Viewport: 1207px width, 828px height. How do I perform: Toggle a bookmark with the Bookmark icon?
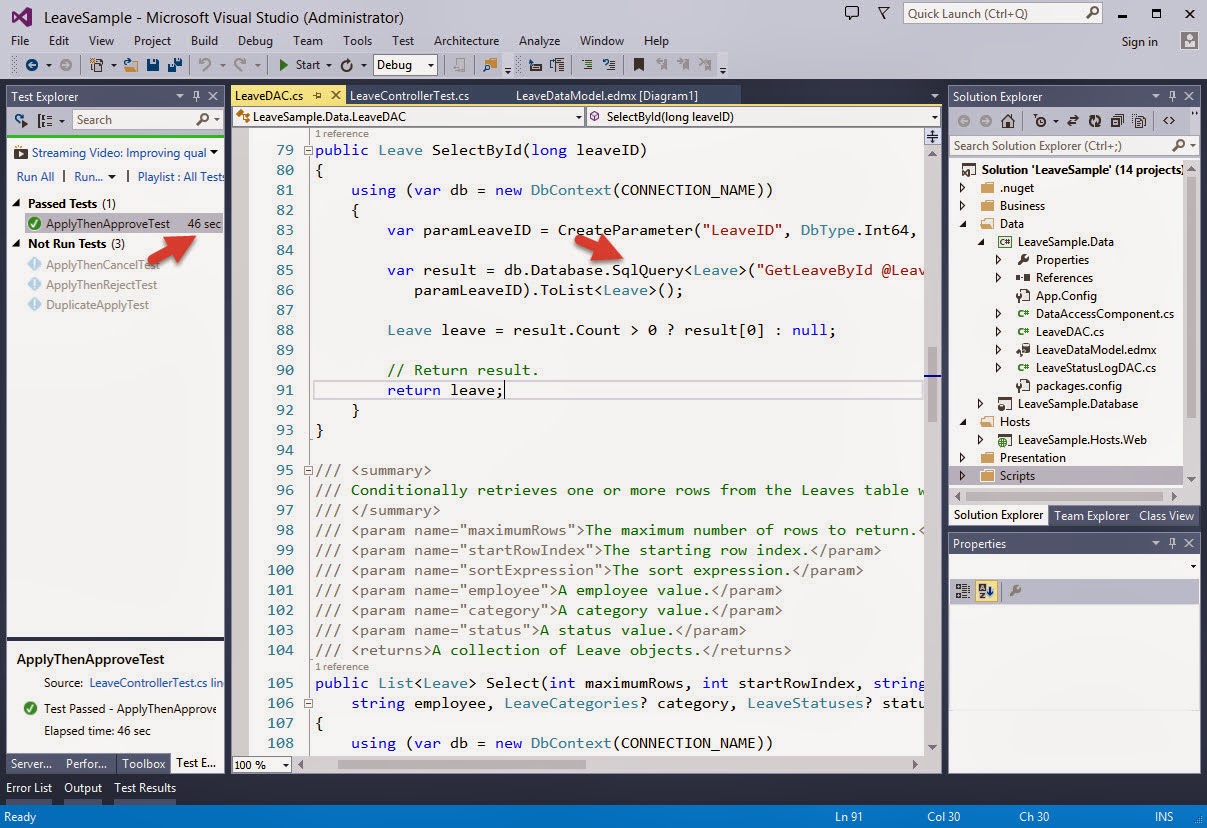coord(638,65)
